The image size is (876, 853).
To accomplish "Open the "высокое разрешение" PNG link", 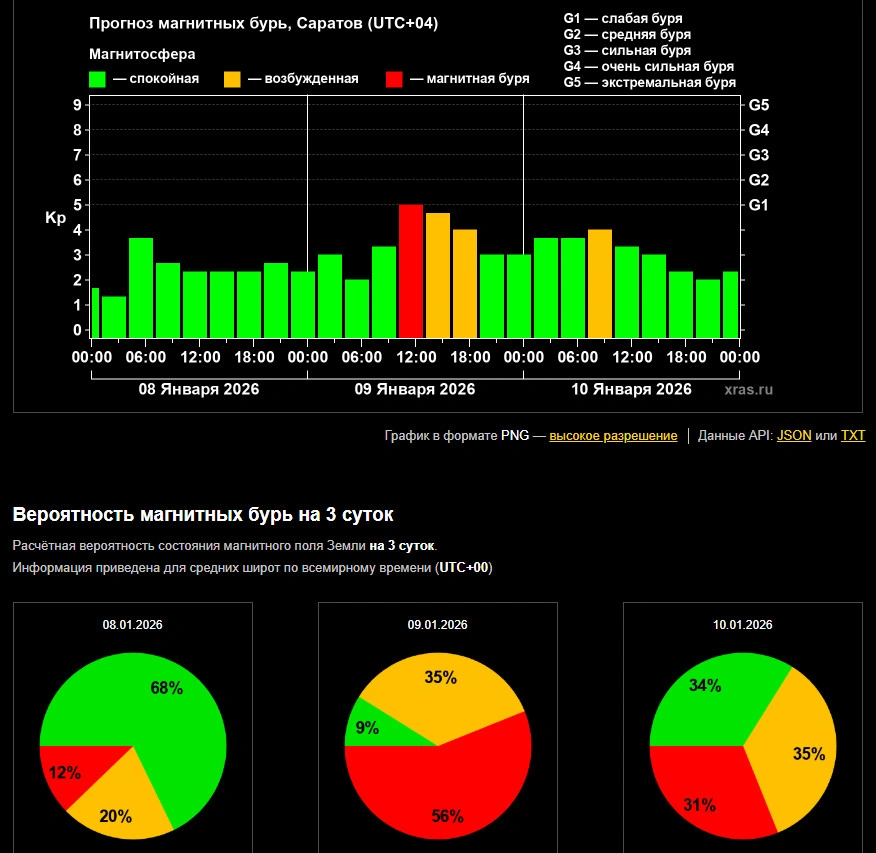I will click(x=613, y=436).
